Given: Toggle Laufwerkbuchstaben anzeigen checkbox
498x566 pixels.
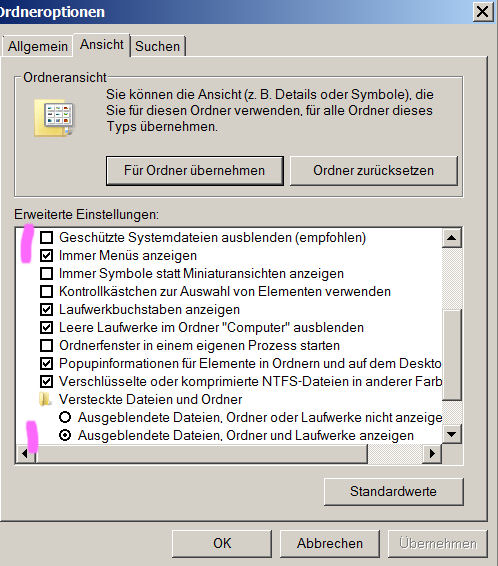Looking at the screenshot, I should pos(47,310).
